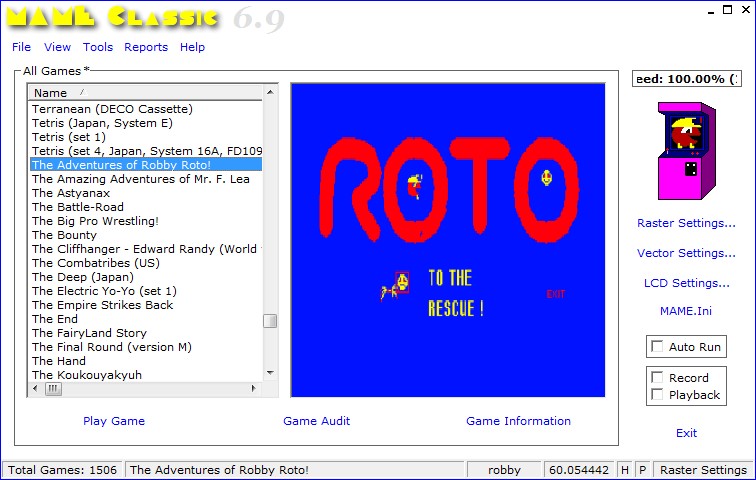Check the Record option

pyautogui.click(x=657, y=378)
